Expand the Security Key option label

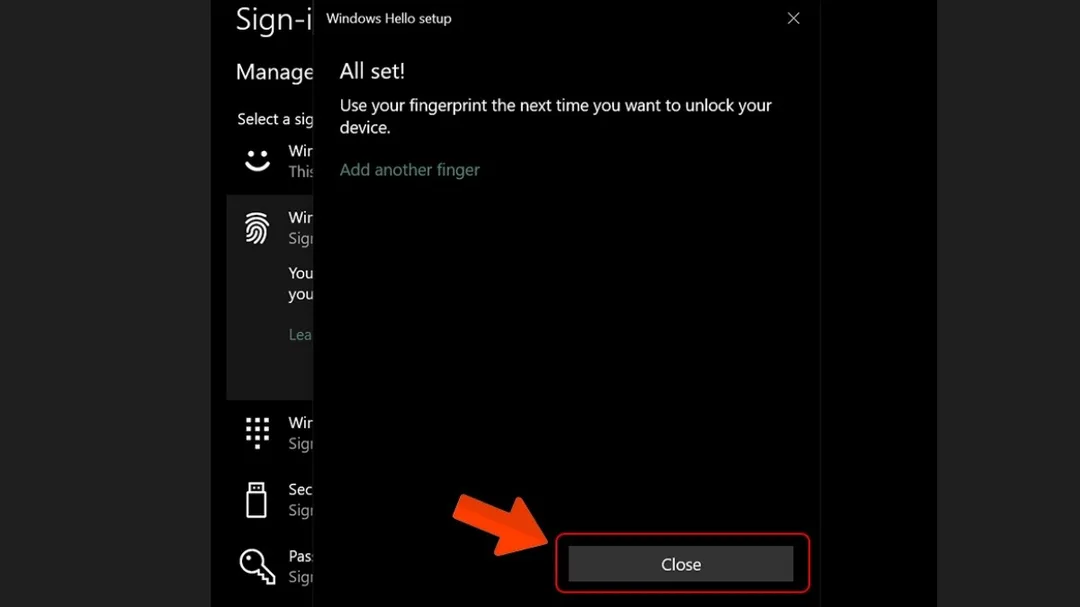pyautogui.click(x=300, y=489)
